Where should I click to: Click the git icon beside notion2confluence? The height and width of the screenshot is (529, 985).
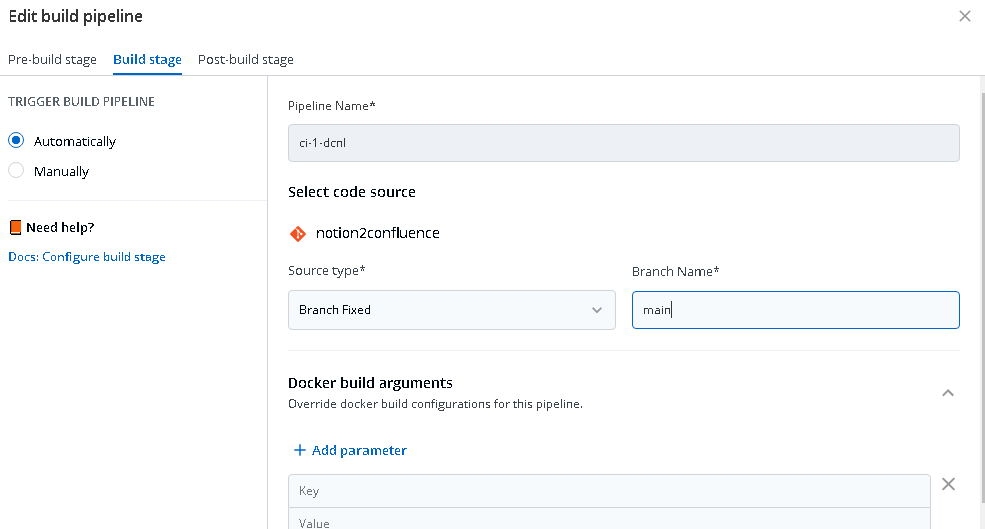[x=297, y=233]
